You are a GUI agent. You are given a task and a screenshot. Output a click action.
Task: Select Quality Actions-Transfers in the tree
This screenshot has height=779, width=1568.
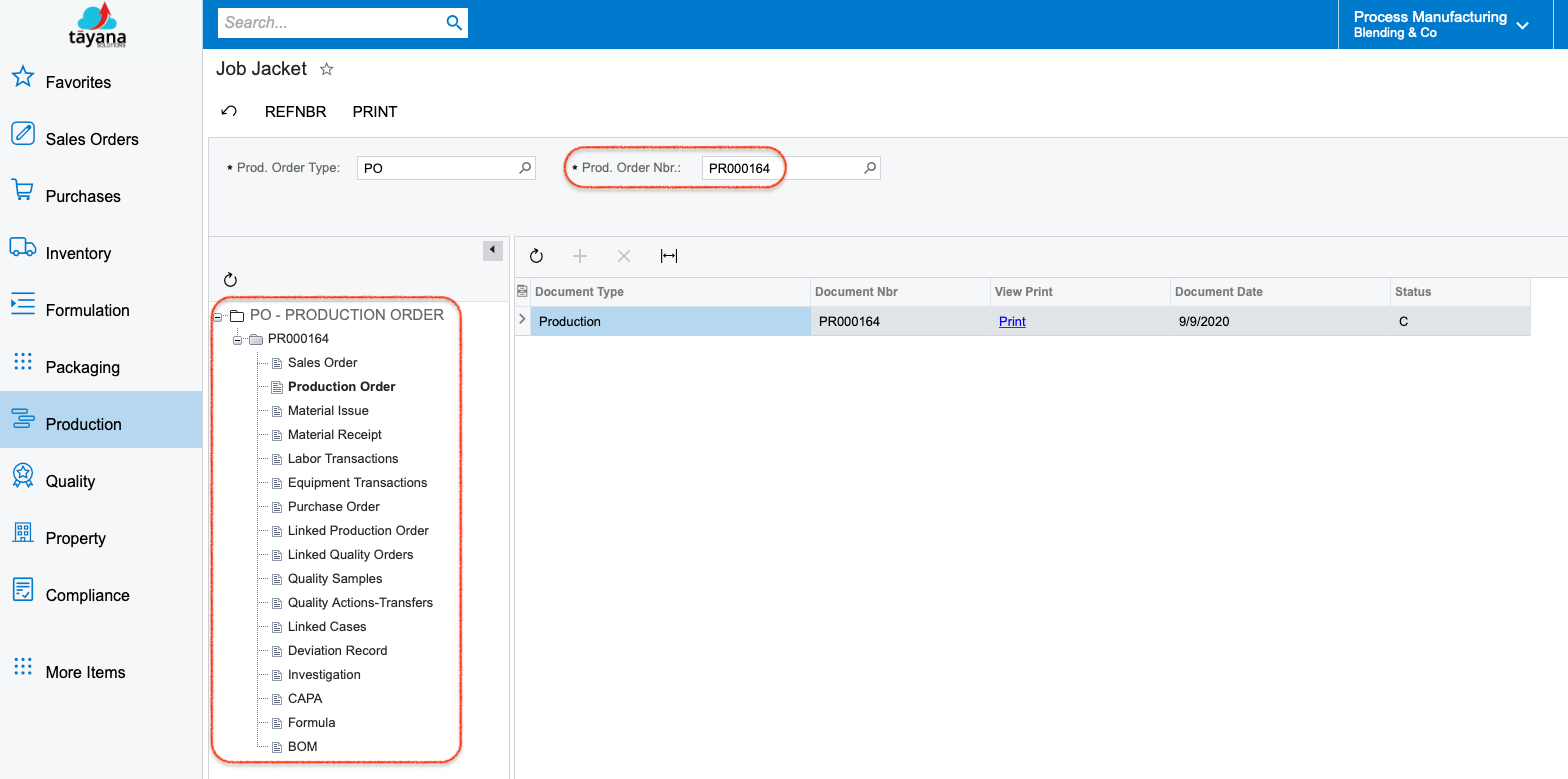tap(360, 603)
